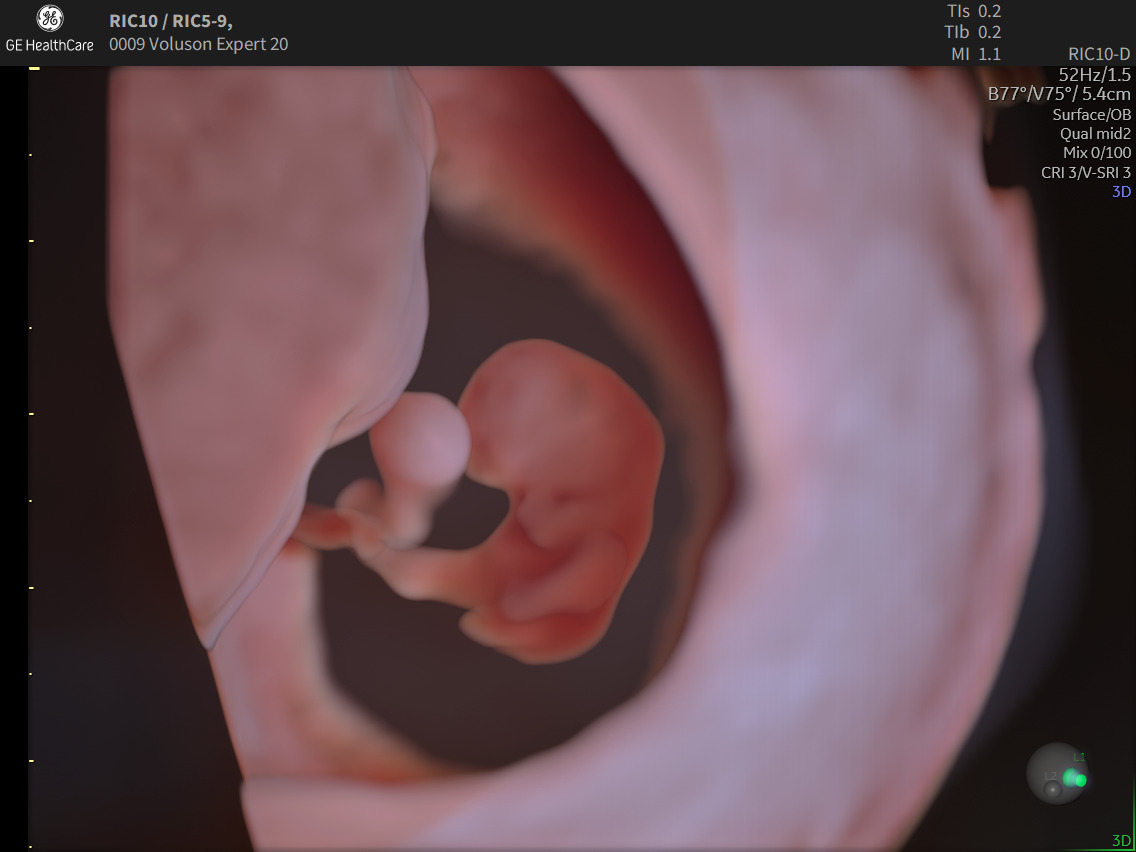
Task: Click the TIb 0.2 thermal index readout
Action: (973, 32)
